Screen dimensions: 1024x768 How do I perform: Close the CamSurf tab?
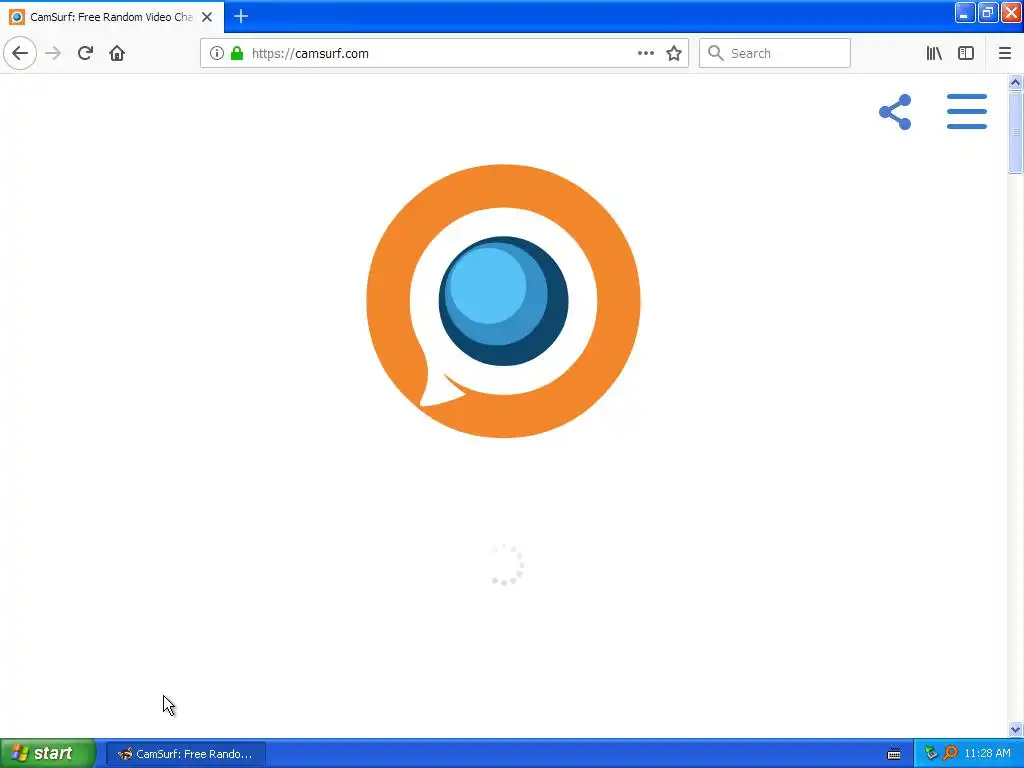207,17
